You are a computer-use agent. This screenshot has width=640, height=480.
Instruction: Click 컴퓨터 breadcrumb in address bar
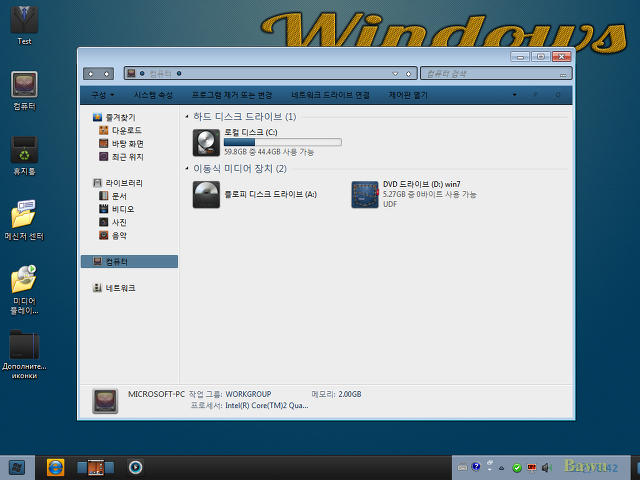[160, 73]
